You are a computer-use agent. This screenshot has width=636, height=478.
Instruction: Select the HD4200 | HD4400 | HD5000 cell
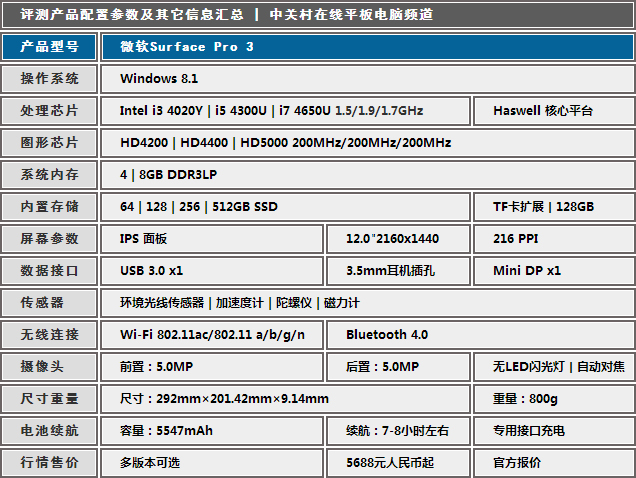point(367,143)
